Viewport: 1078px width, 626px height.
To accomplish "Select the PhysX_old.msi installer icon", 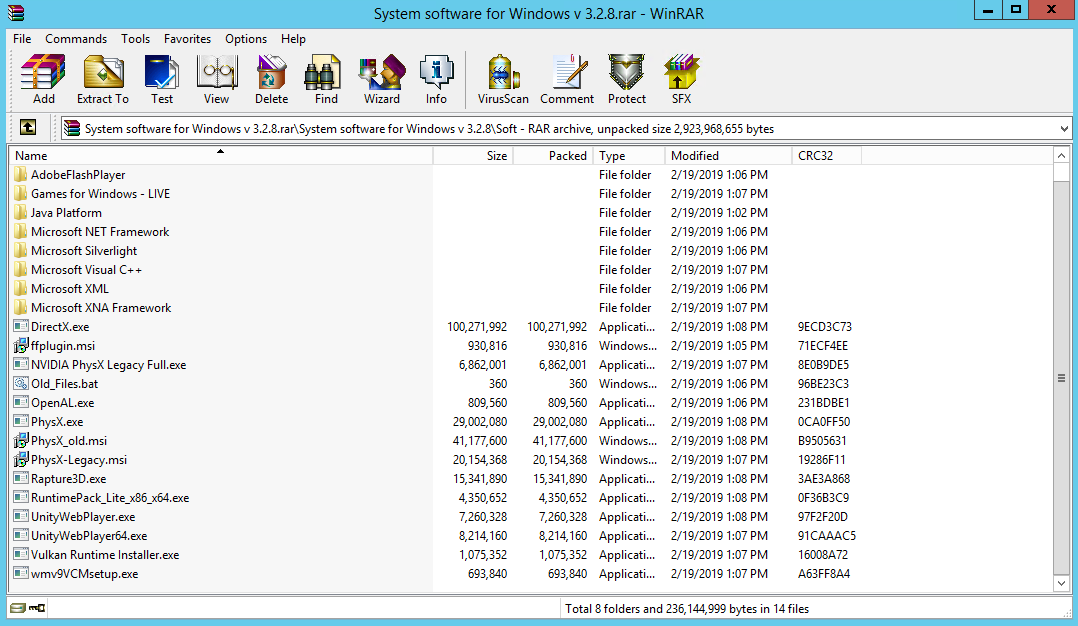I will [x=21, y=440].
